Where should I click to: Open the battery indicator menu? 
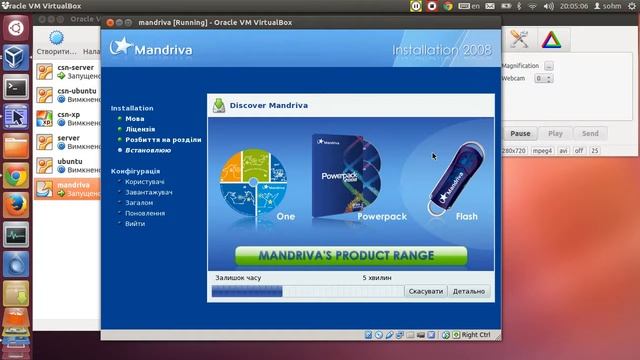[506, 6]
